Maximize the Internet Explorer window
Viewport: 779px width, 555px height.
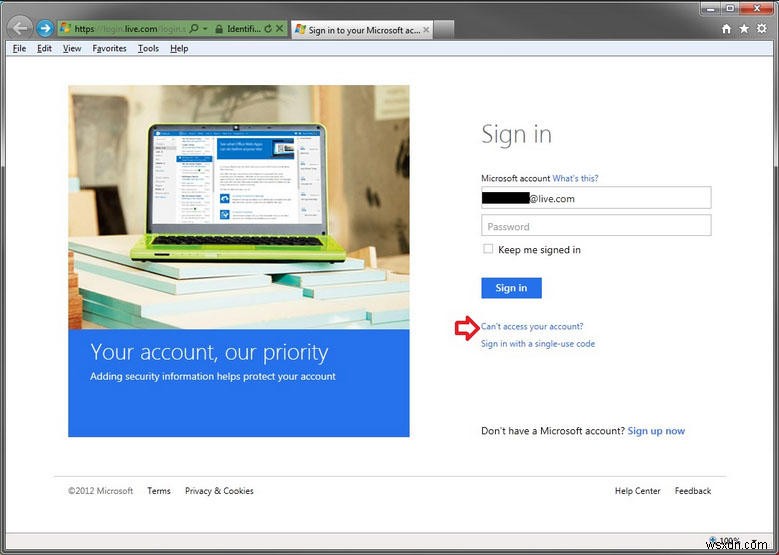coord(730,8)
